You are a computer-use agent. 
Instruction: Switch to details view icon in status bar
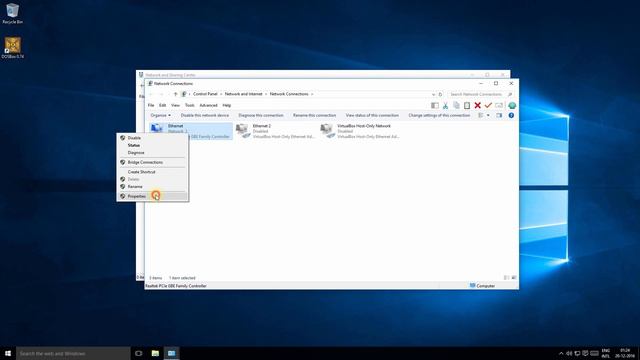[507, 278]
